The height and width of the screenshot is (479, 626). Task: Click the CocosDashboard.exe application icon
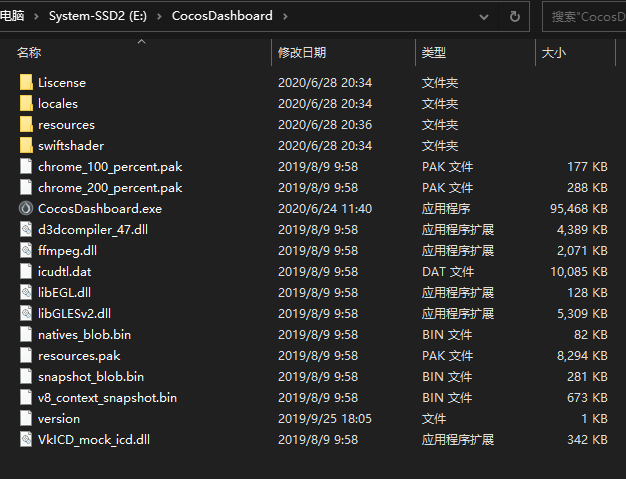[26, 208]
